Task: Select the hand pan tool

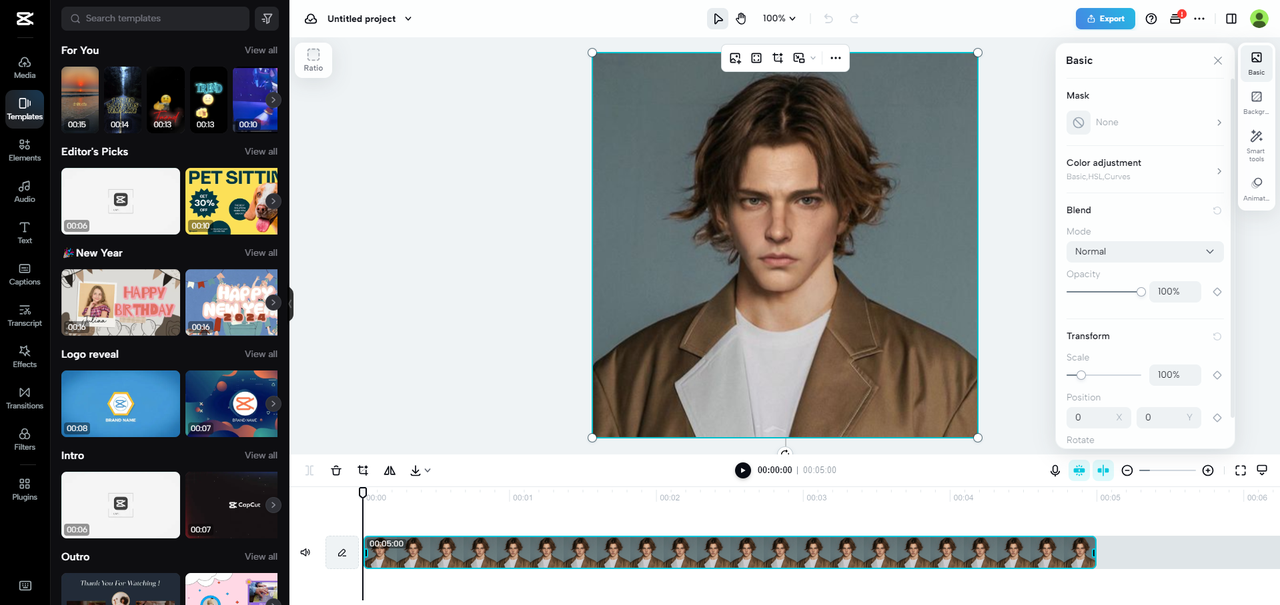Action: tap(741, 18)
